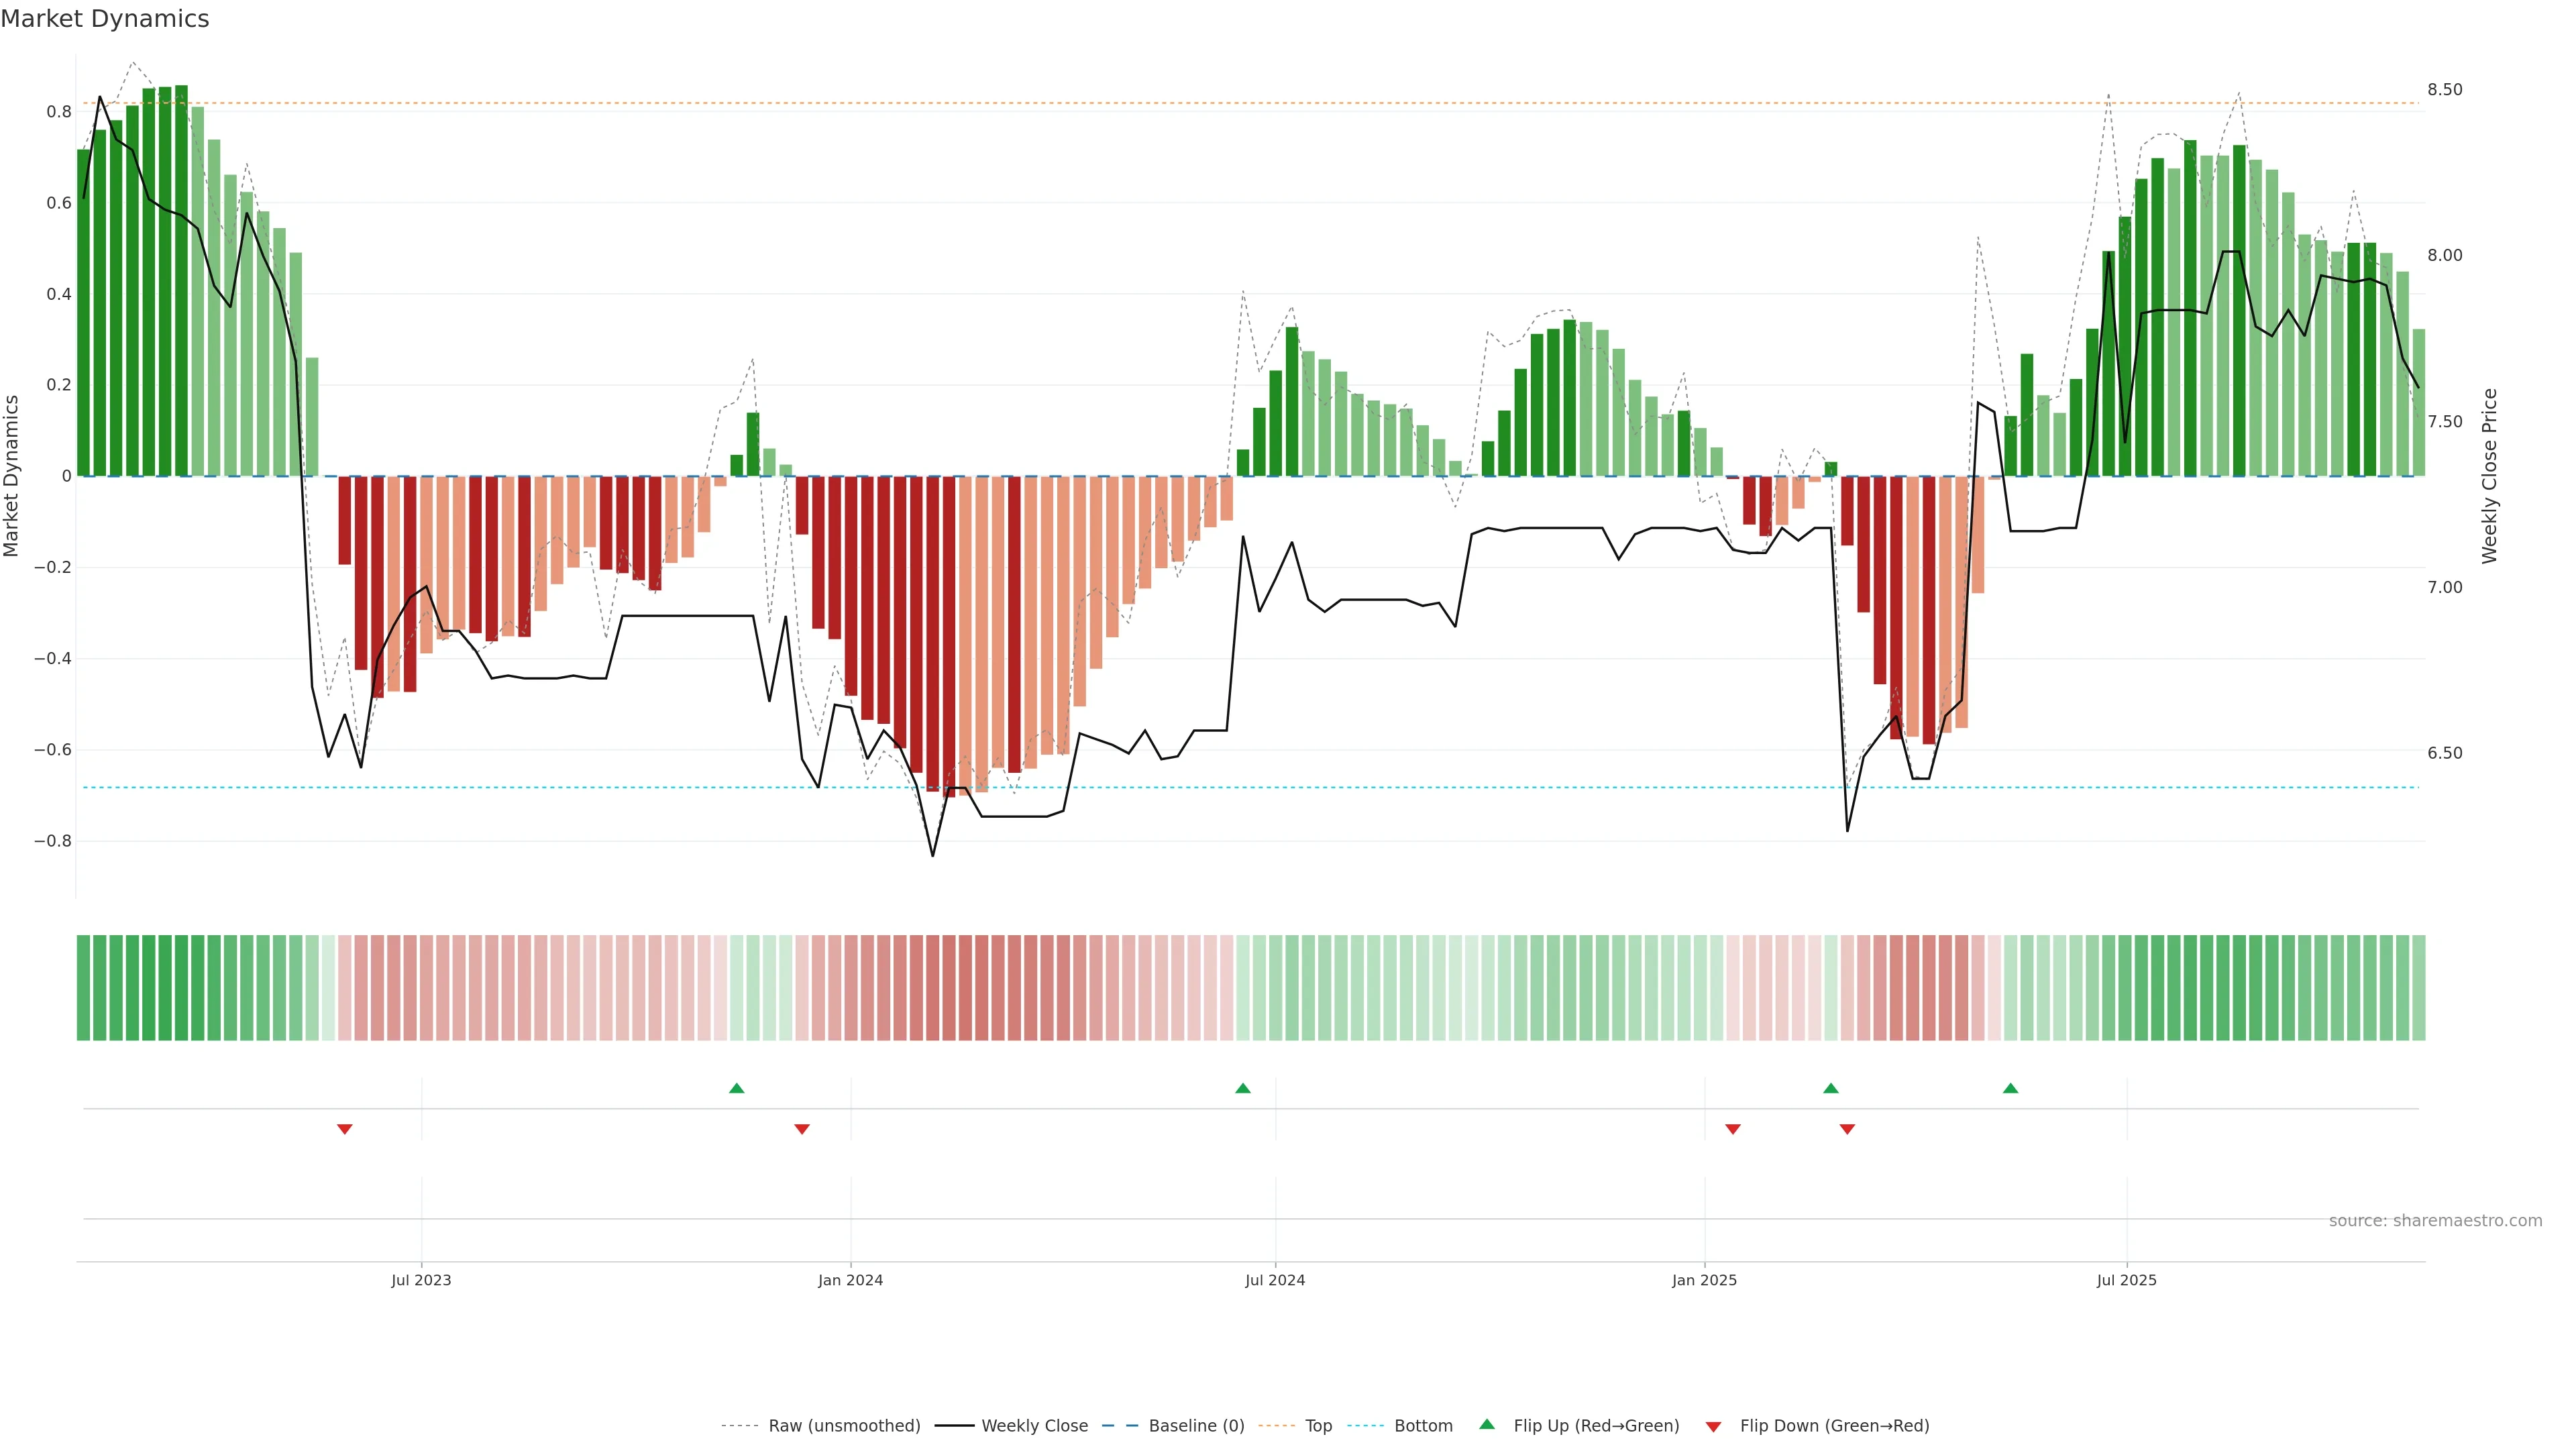The height and width of the screenshot is (1449, 2576).
Task: Toggle the Flip Down (Green→Red) legend entry
Action: (1834, 1426)
